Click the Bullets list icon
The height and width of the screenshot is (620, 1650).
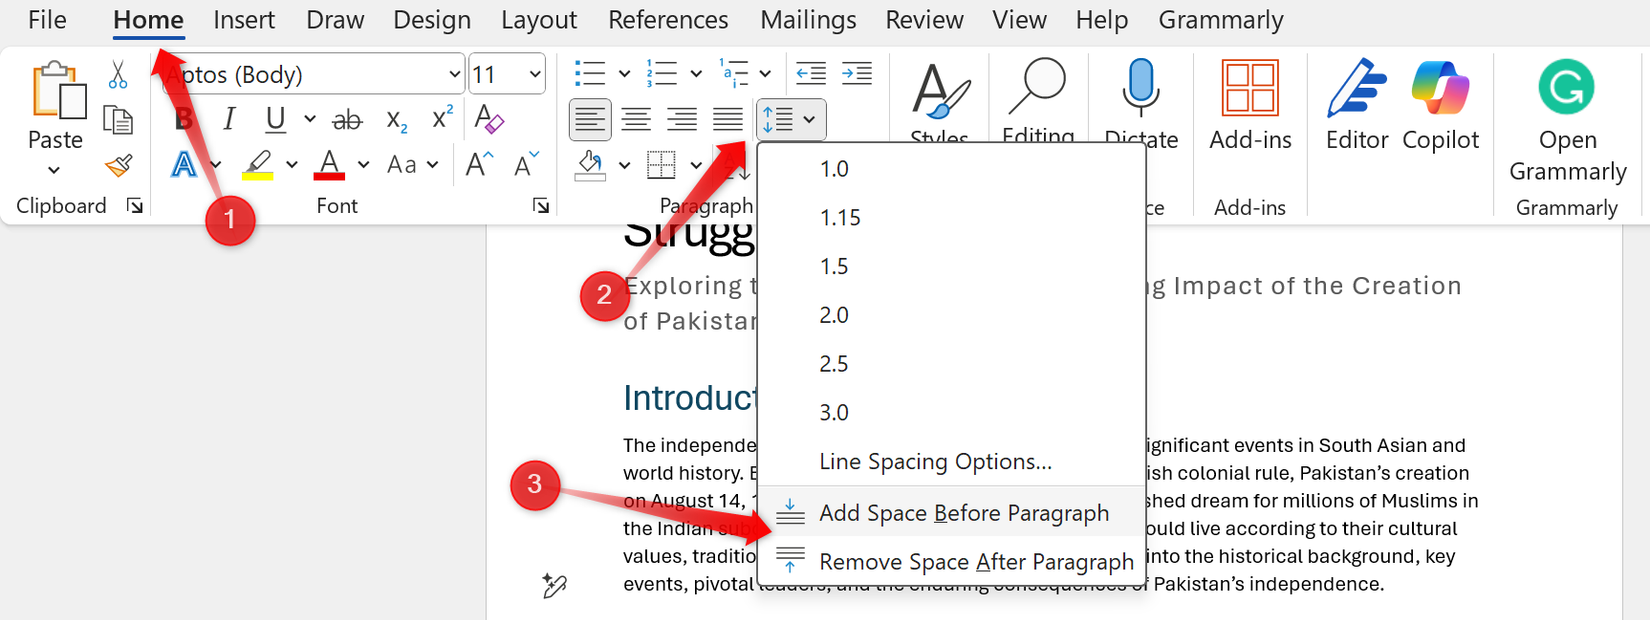click(590, 73)
